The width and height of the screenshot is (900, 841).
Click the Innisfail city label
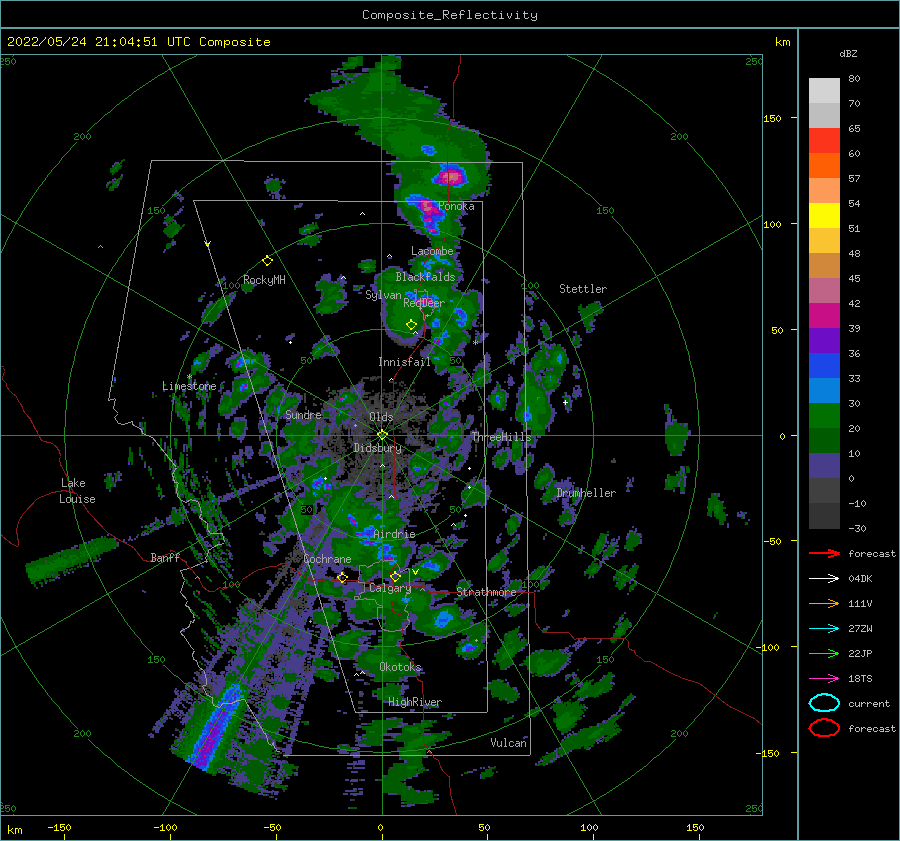(x=404, y=362)
